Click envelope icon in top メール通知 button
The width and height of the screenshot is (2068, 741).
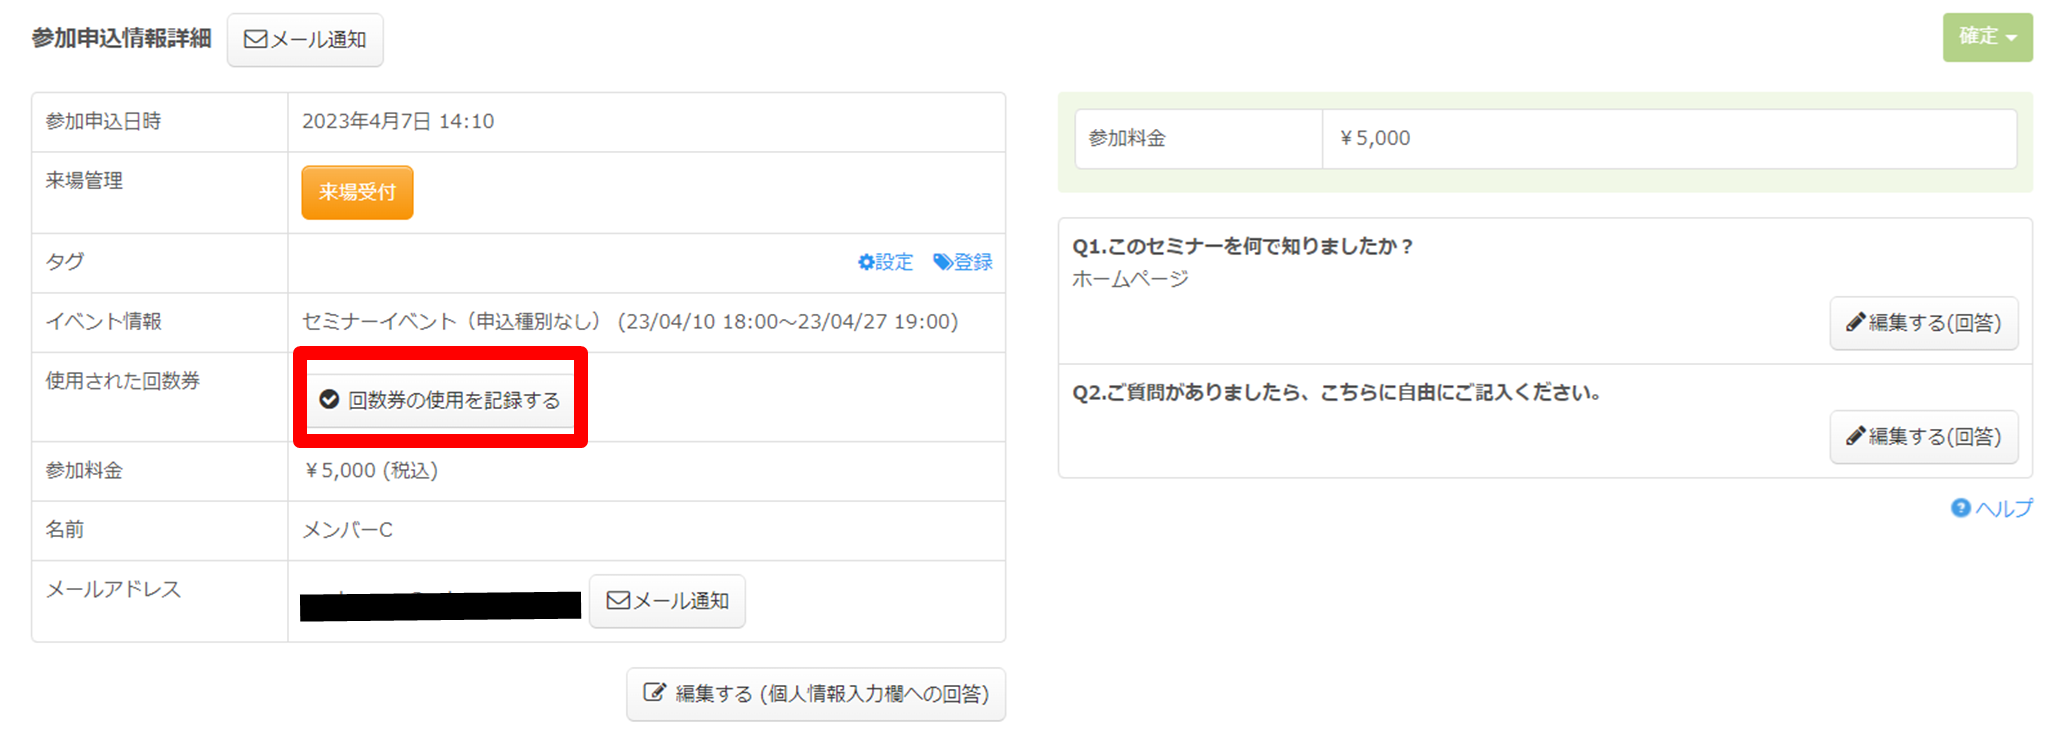coord(255,39)
